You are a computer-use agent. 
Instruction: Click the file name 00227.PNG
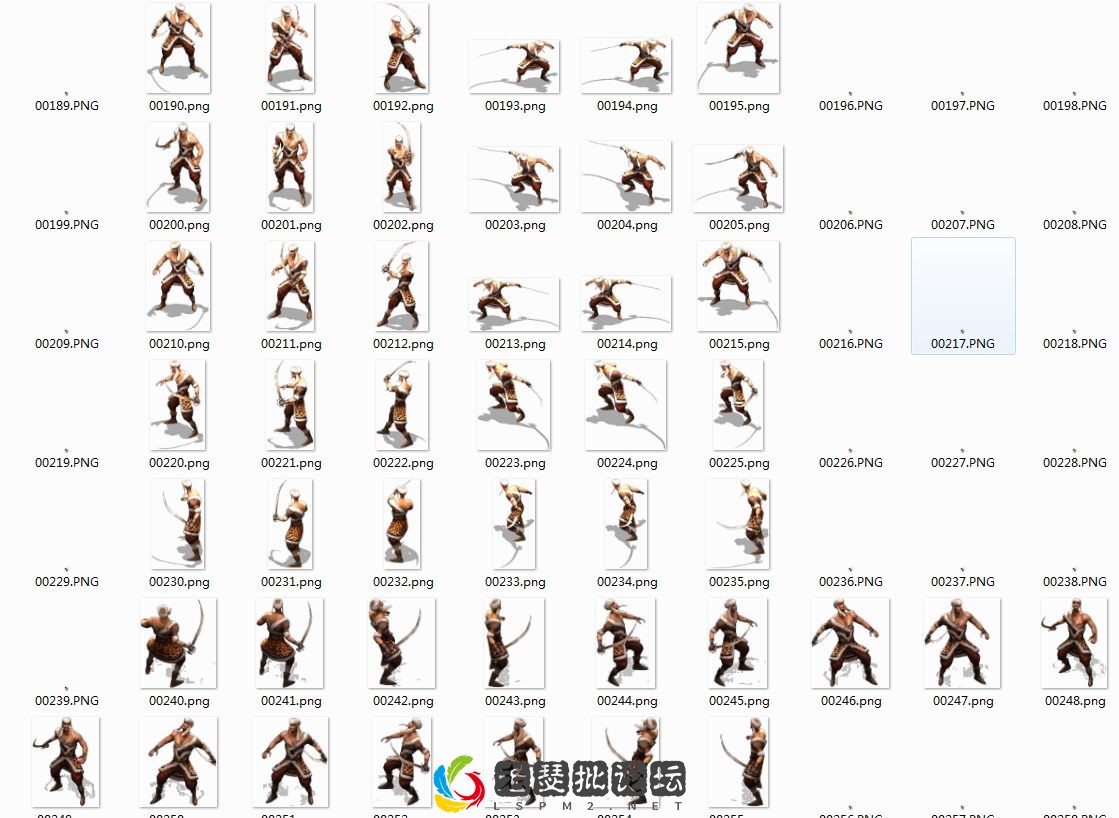tap(963, 463)
